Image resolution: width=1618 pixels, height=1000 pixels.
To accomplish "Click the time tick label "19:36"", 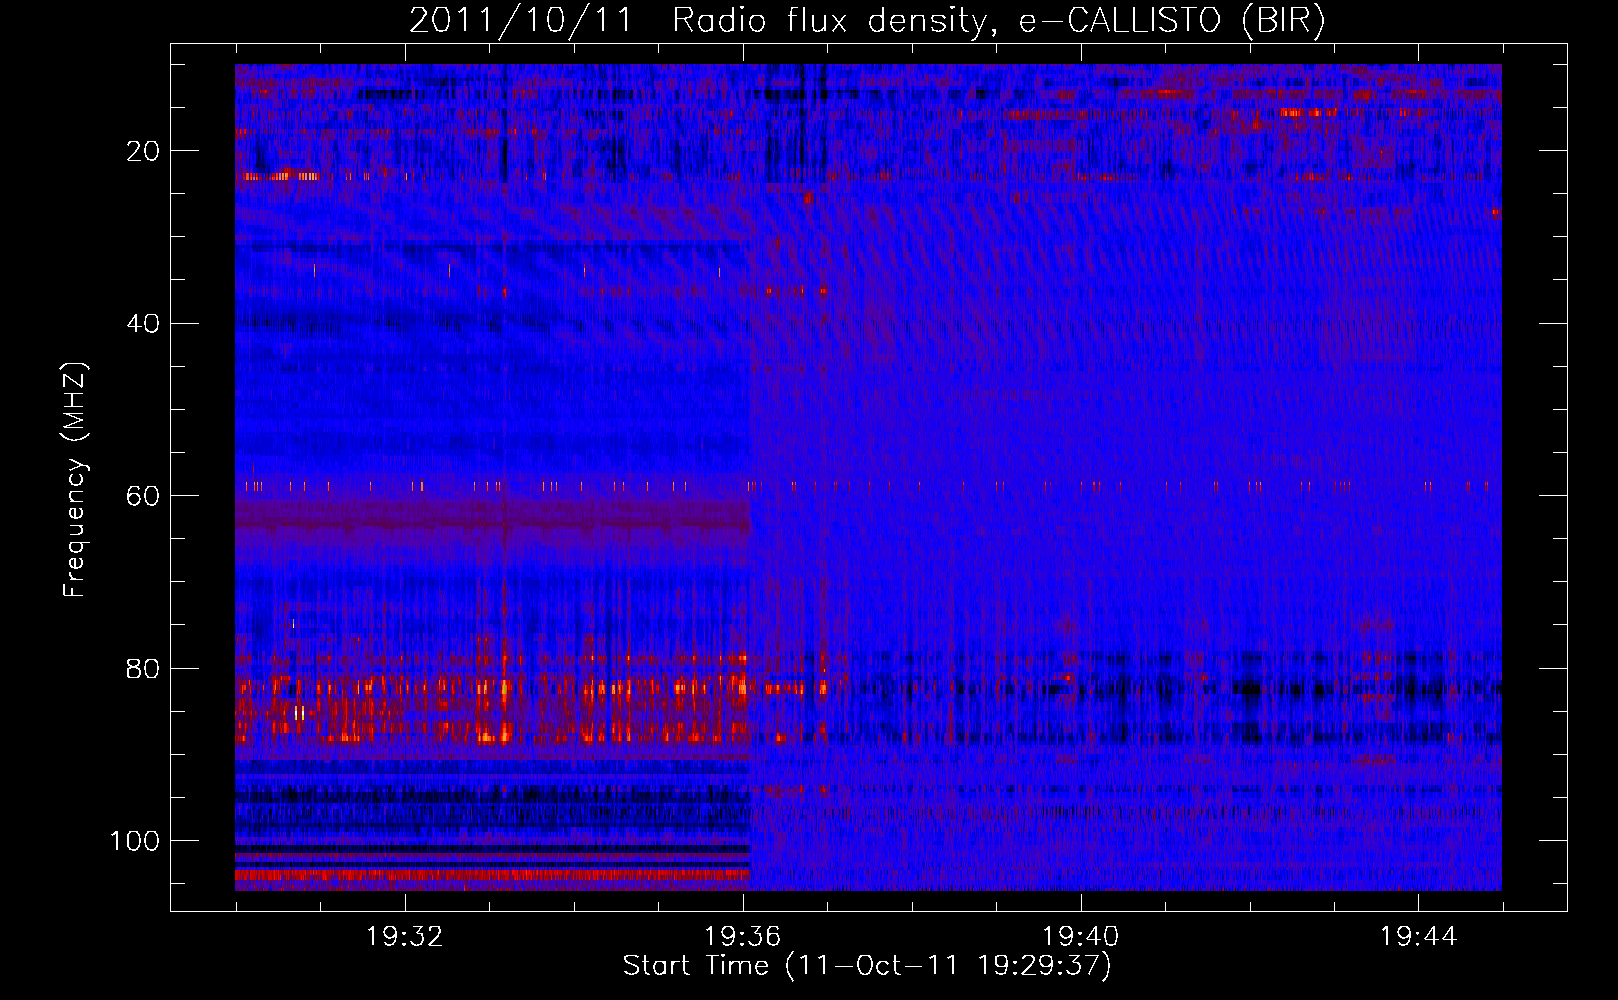I will tap(743, 937).
